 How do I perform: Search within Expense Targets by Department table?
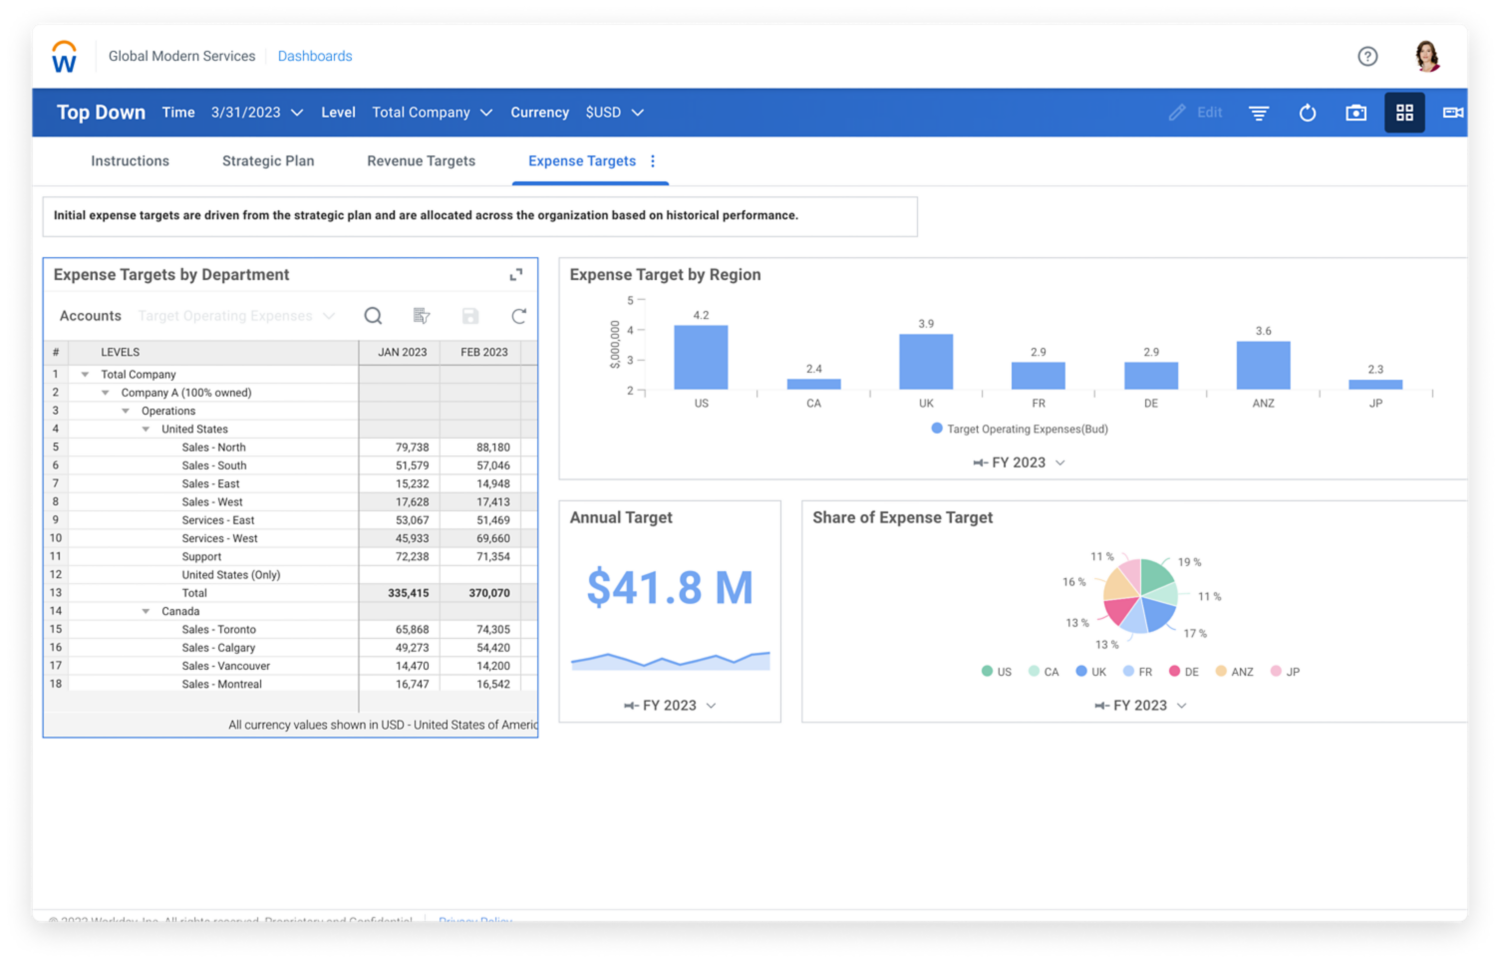[x=373, y=316]
